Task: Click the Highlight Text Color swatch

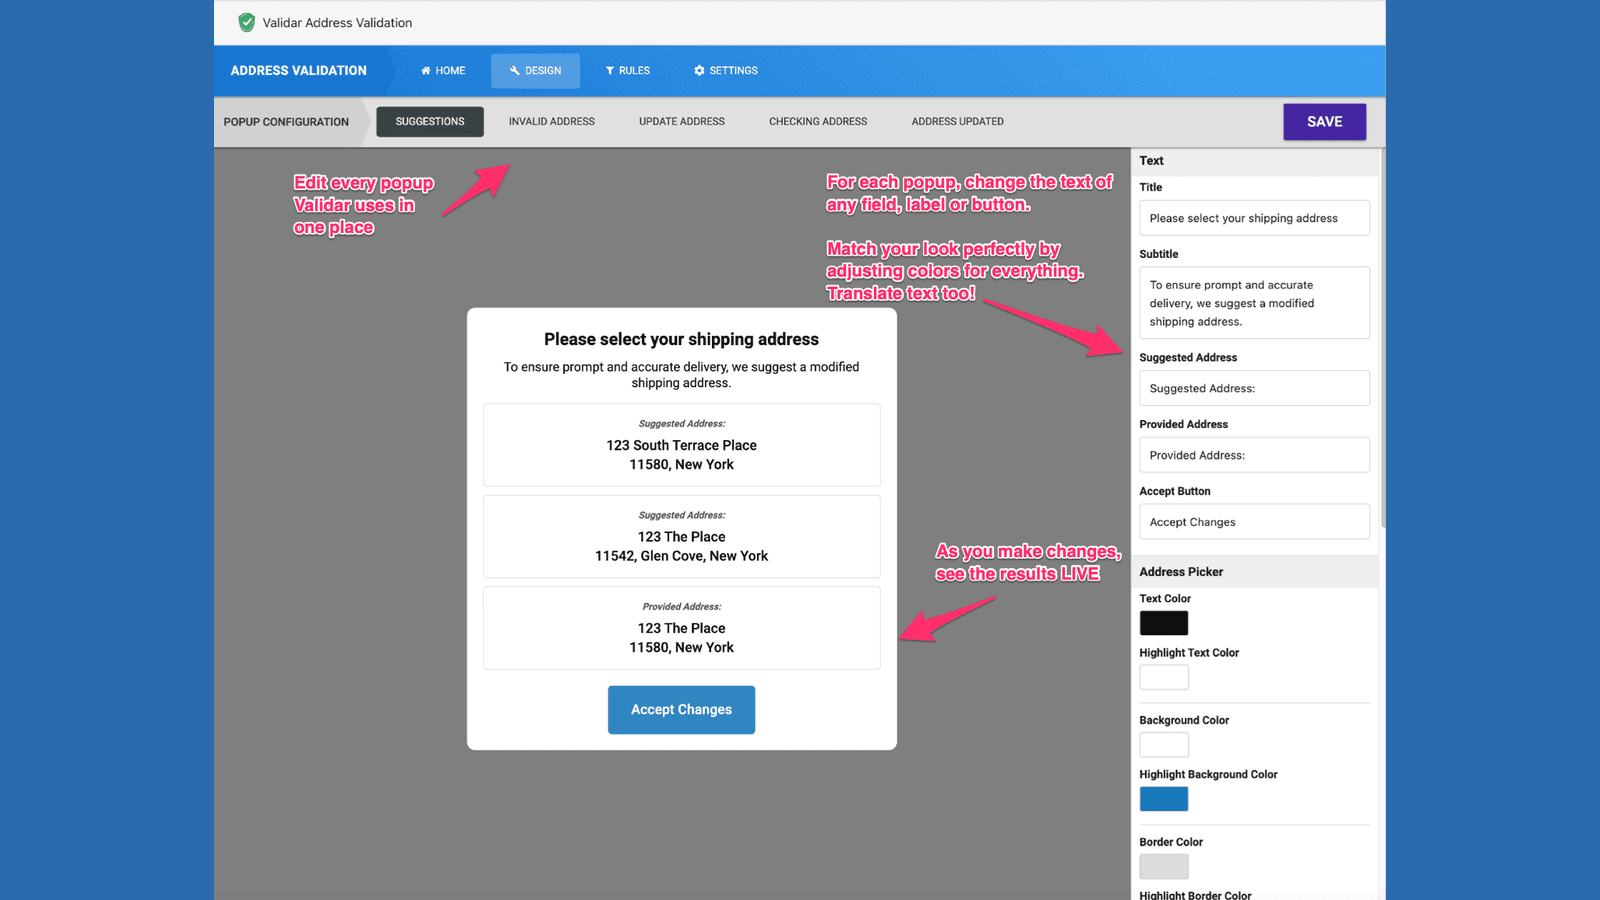Action: point(1163,677)
